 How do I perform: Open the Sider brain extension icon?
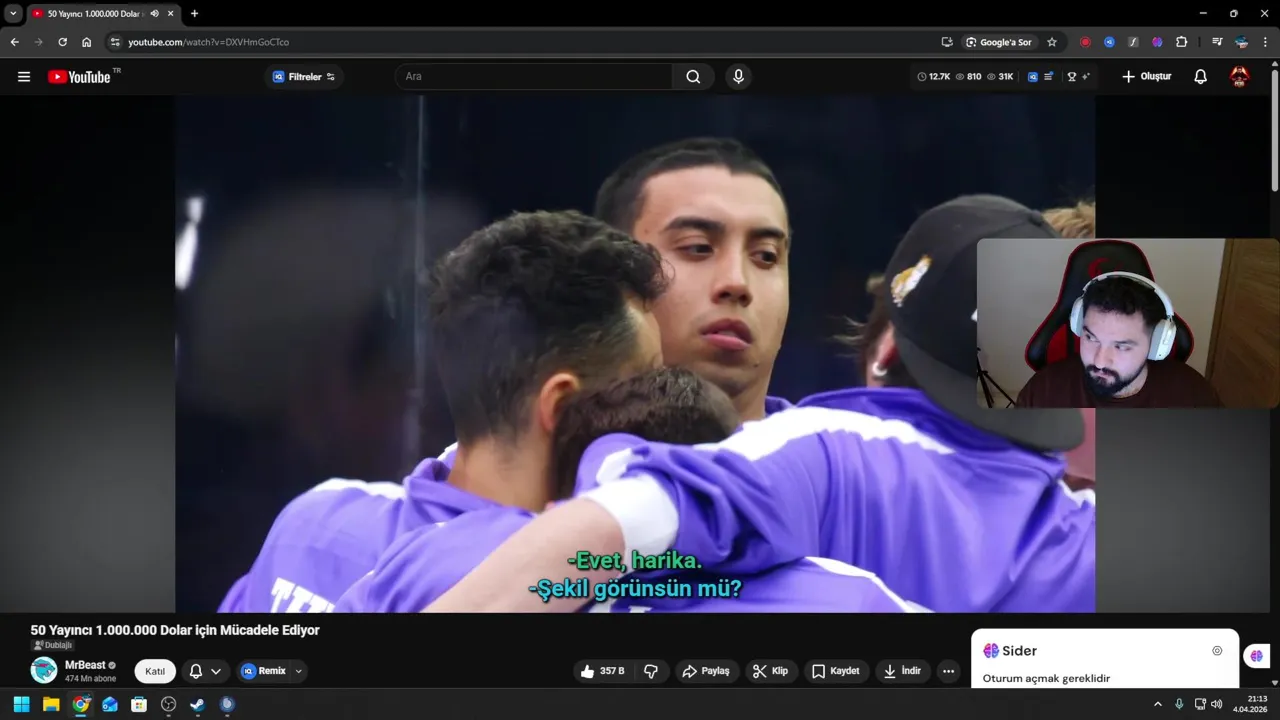1157,42
